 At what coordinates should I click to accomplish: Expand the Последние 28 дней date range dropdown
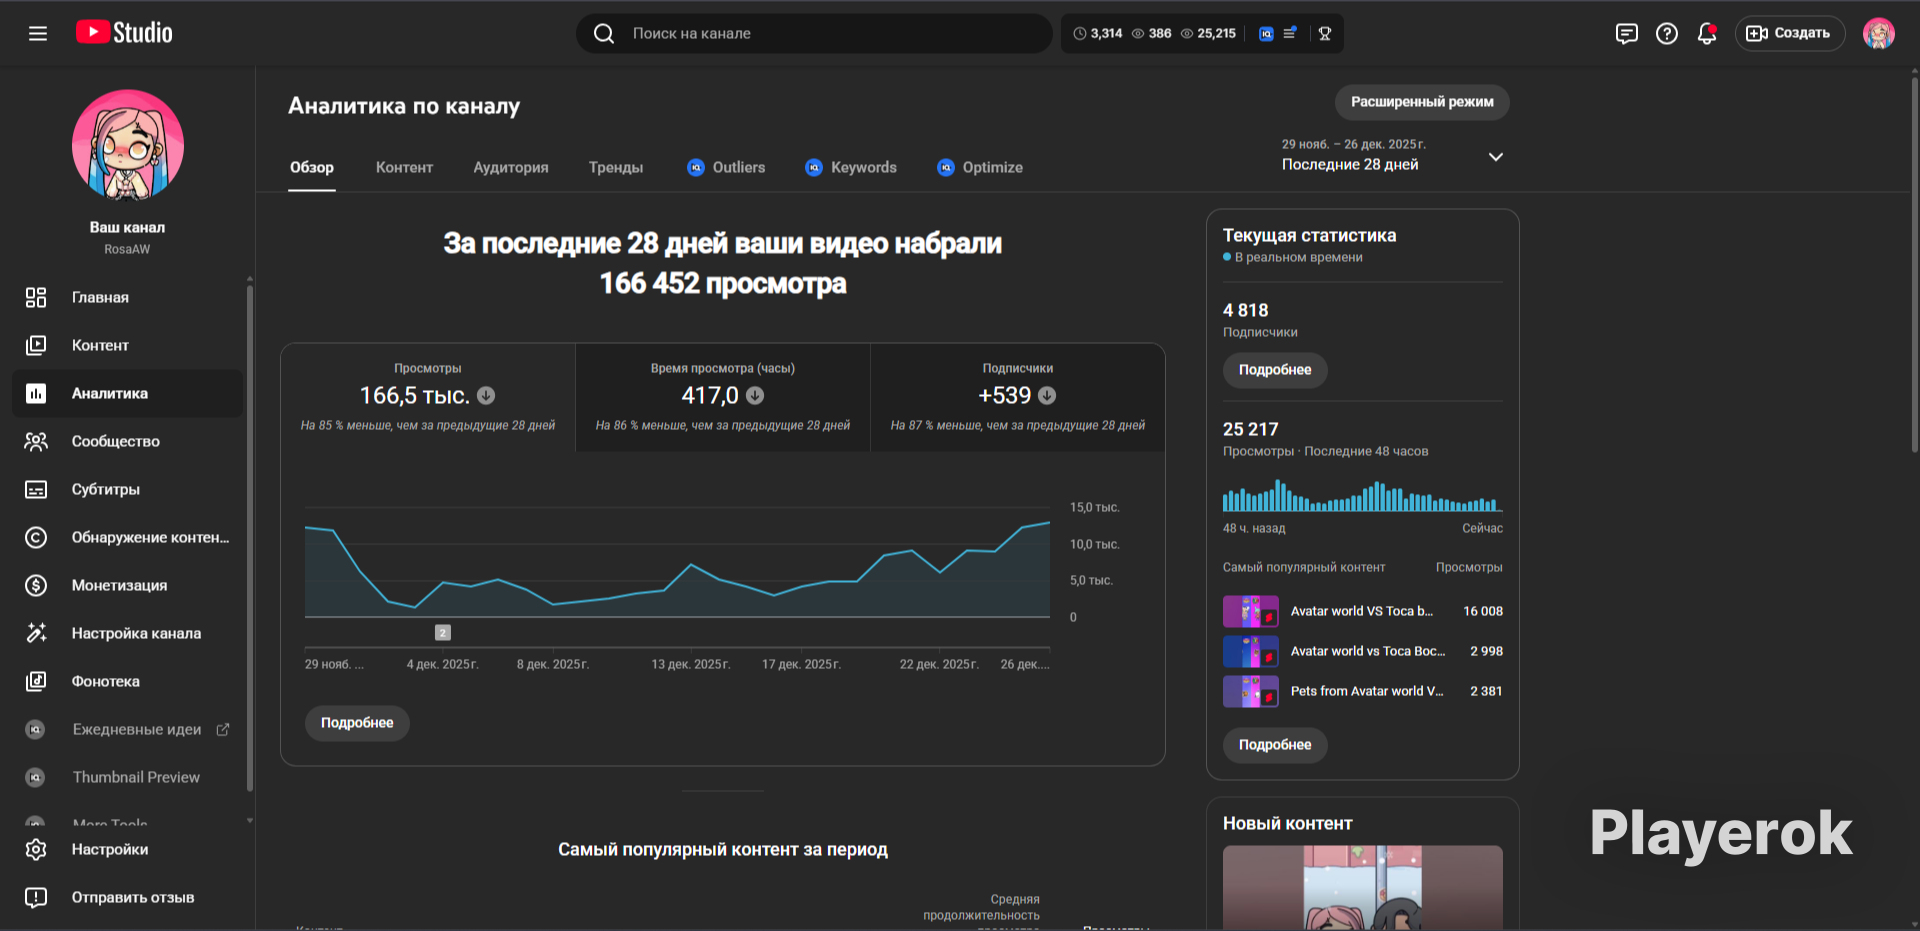[1393, 156]
